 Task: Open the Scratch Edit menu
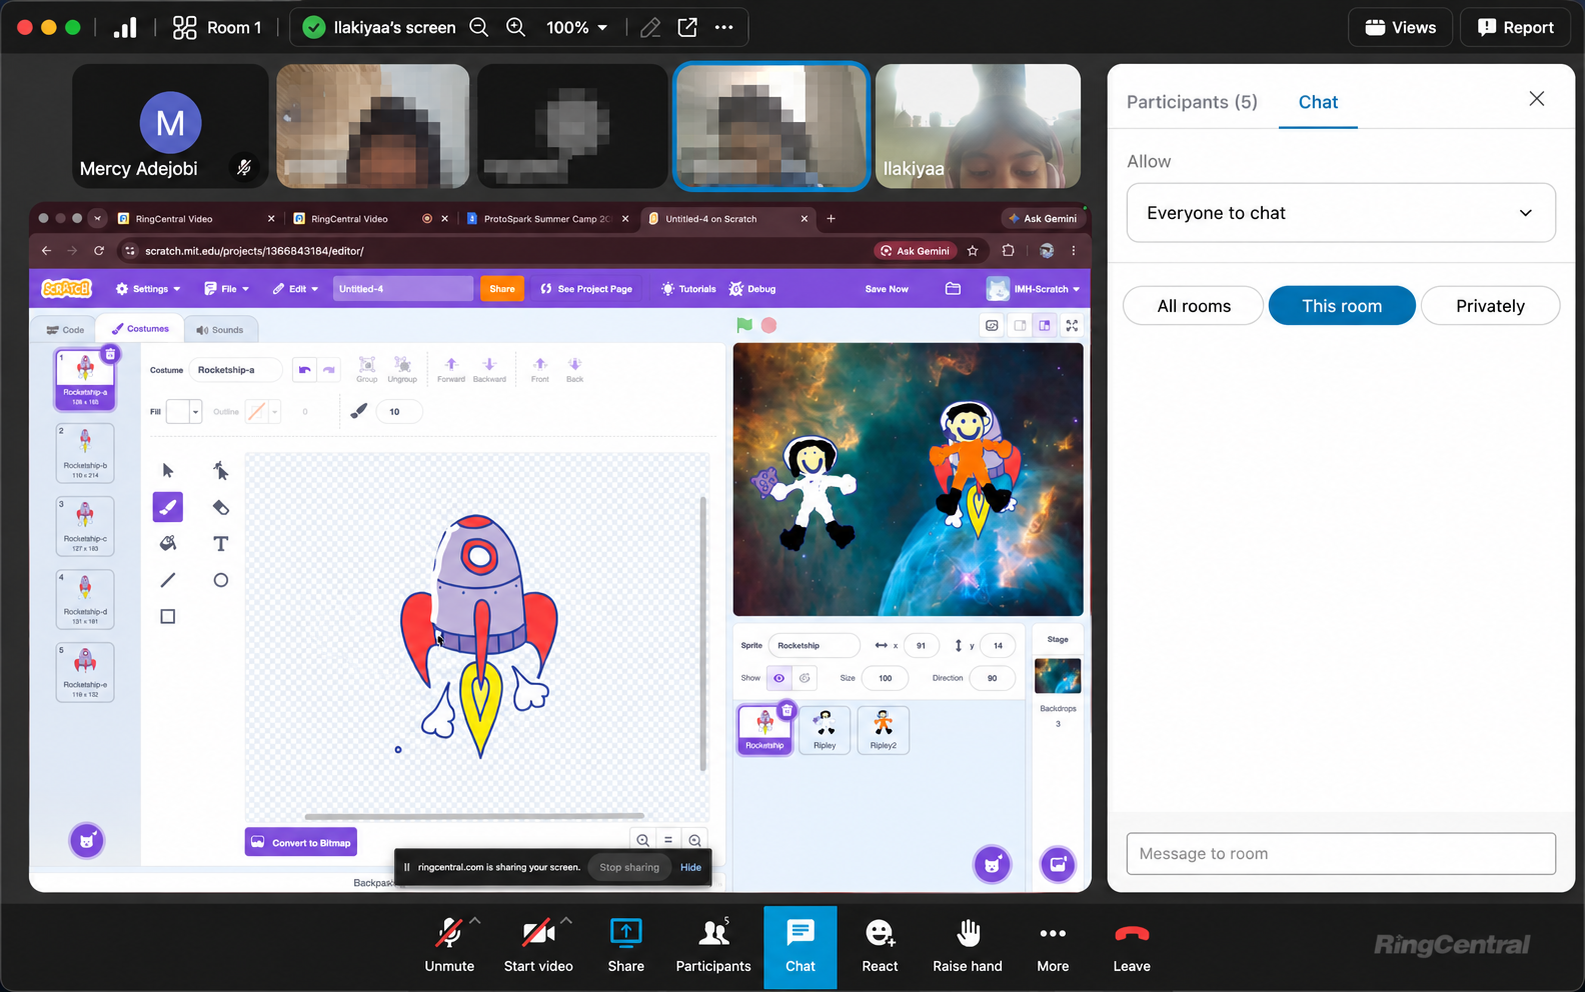pos(295,289)
